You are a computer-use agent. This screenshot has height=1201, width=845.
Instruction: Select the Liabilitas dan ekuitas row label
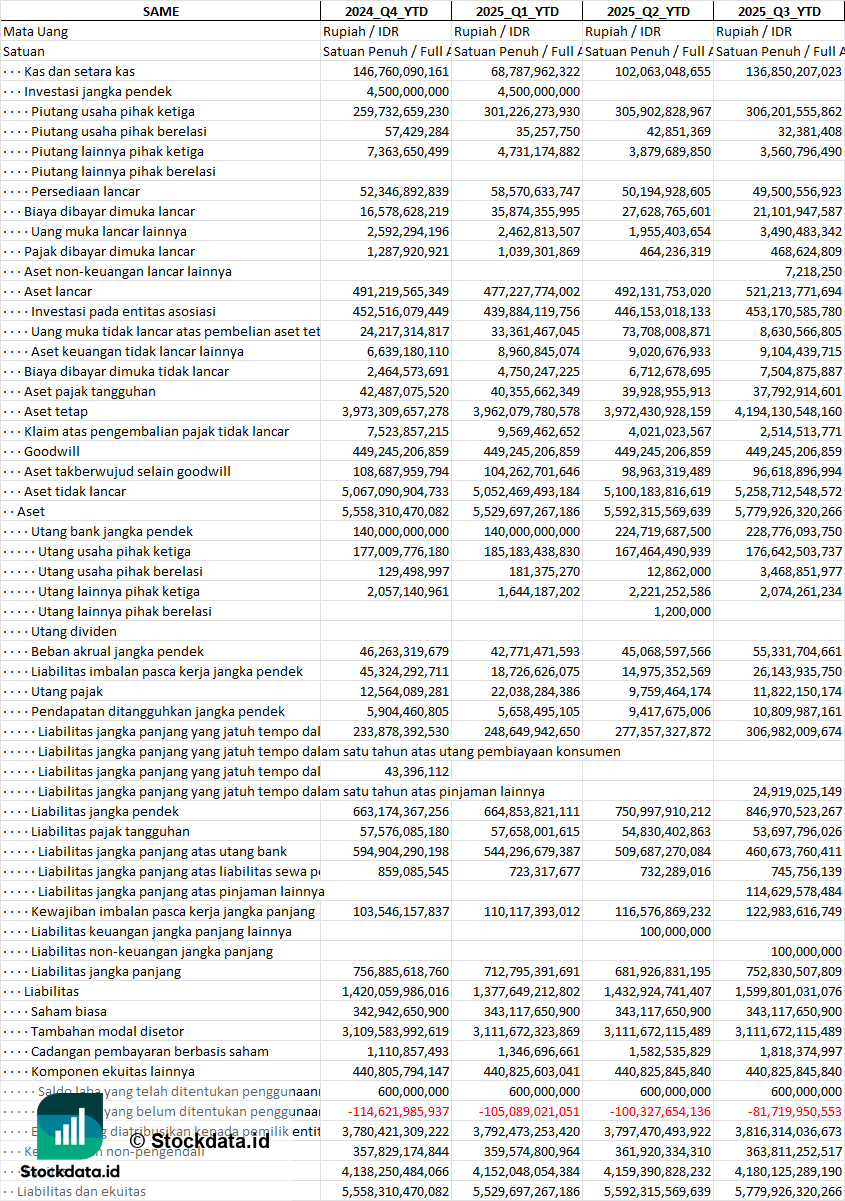(81, 1191)
